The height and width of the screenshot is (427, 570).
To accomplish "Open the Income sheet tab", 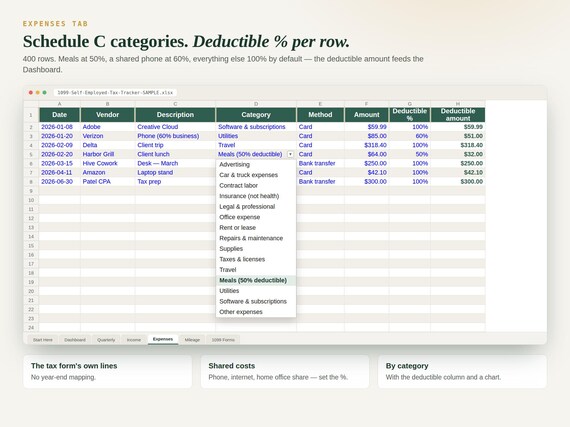I will pos(134,340).
